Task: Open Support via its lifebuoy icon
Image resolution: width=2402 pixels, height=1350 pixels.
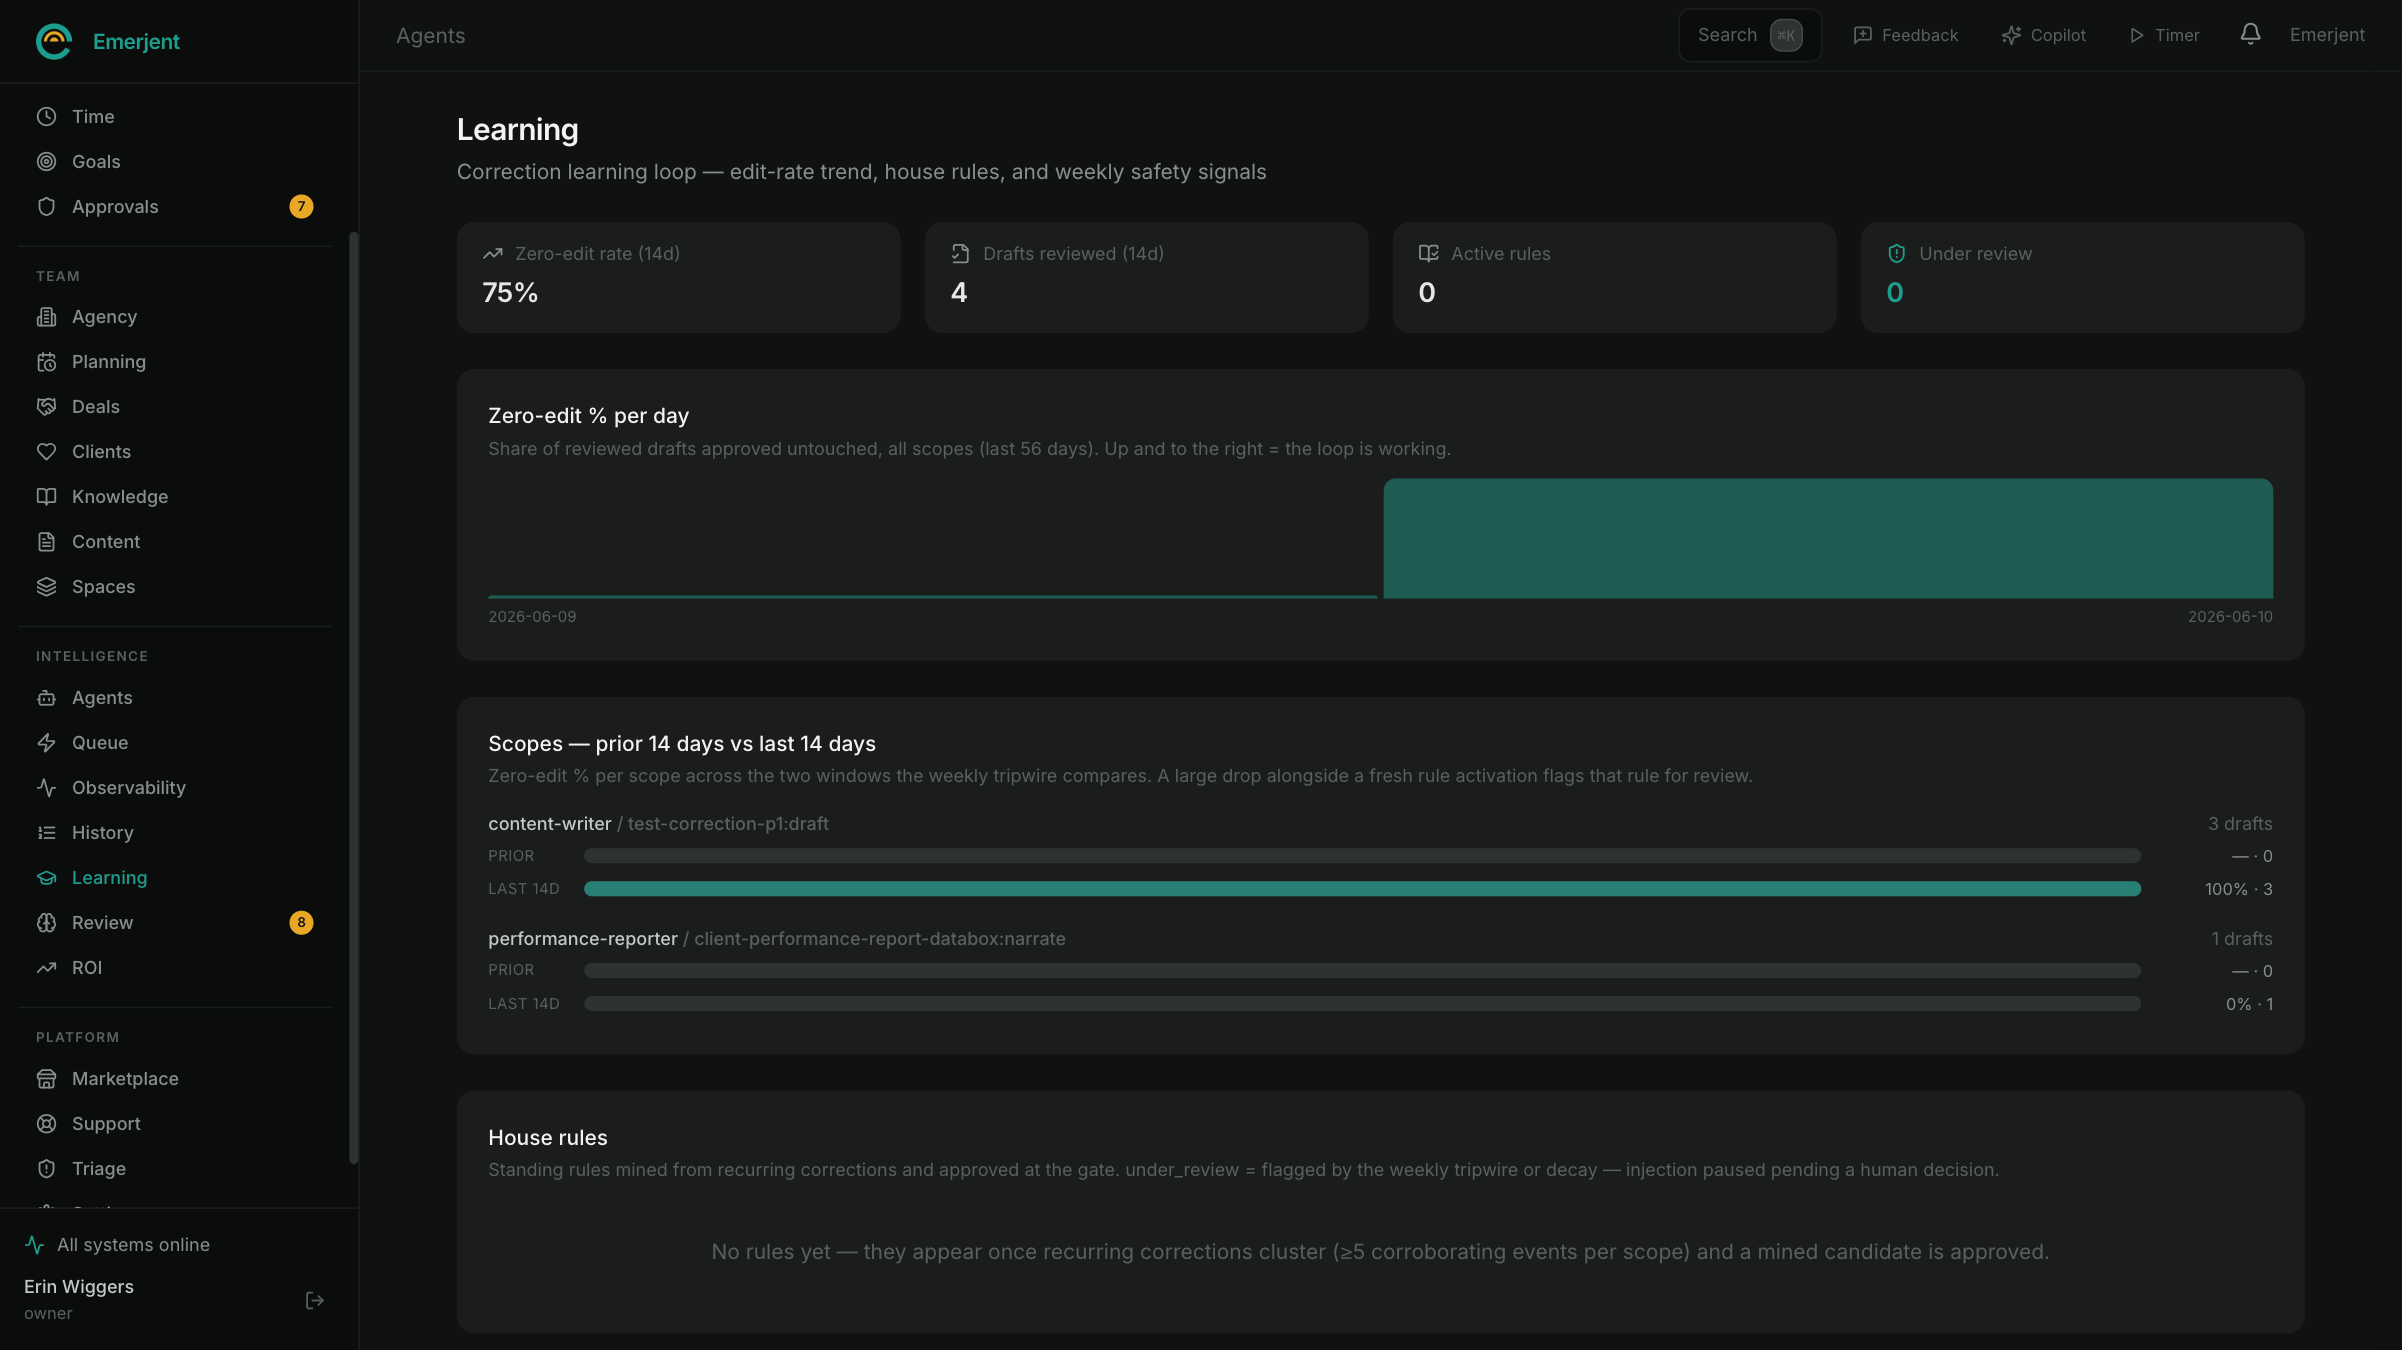Action: [x=46, y=1123]
